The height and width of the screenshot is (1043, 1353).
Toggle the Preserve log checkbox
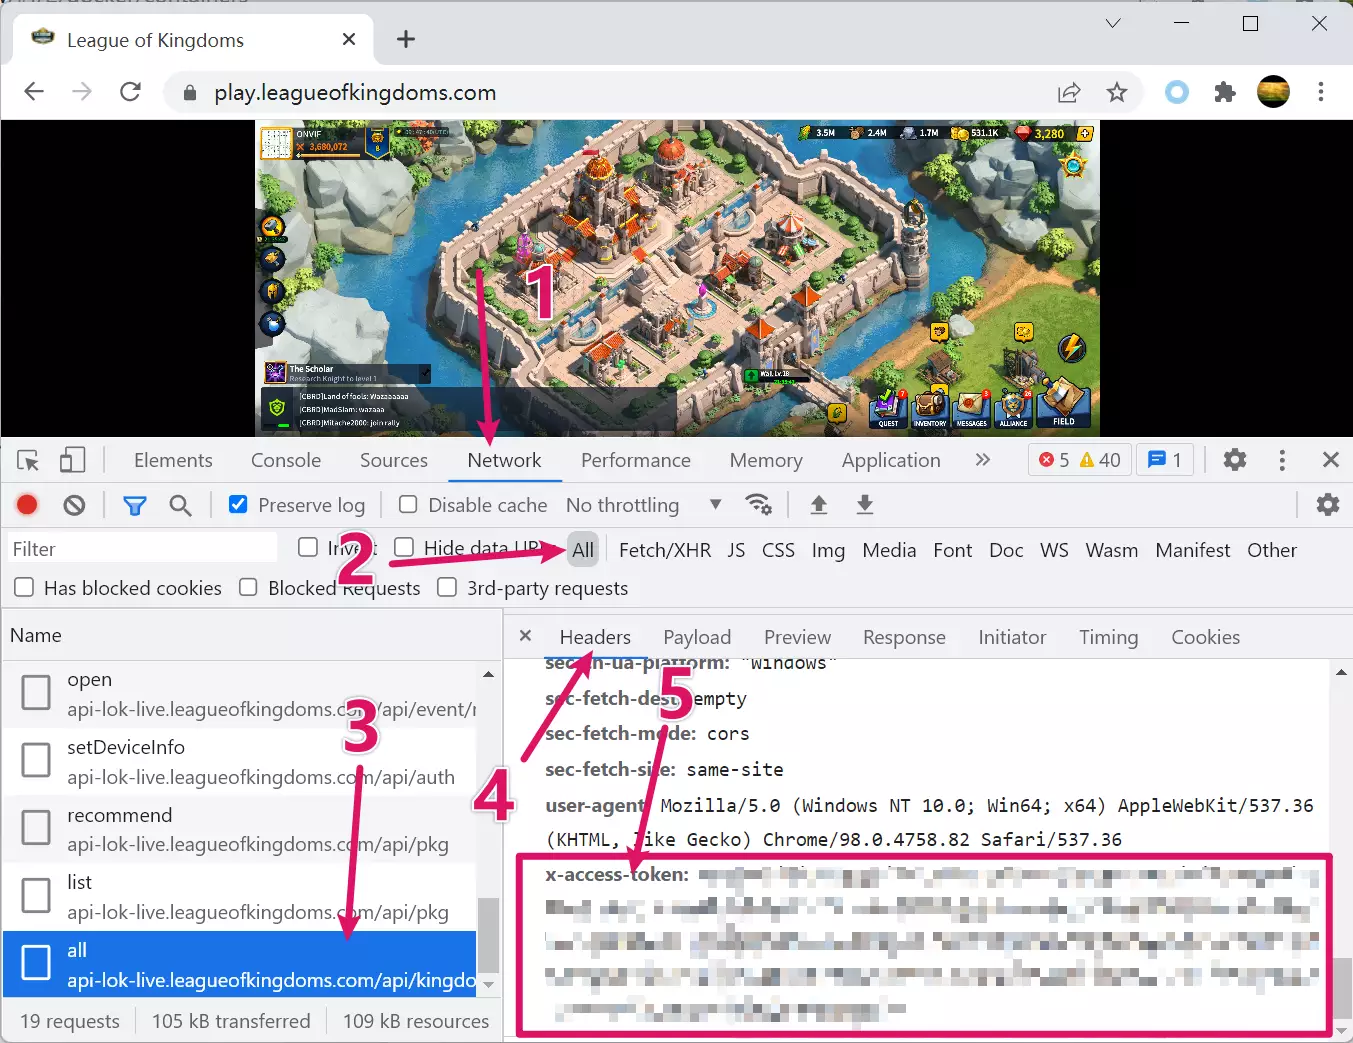(238, 504)
